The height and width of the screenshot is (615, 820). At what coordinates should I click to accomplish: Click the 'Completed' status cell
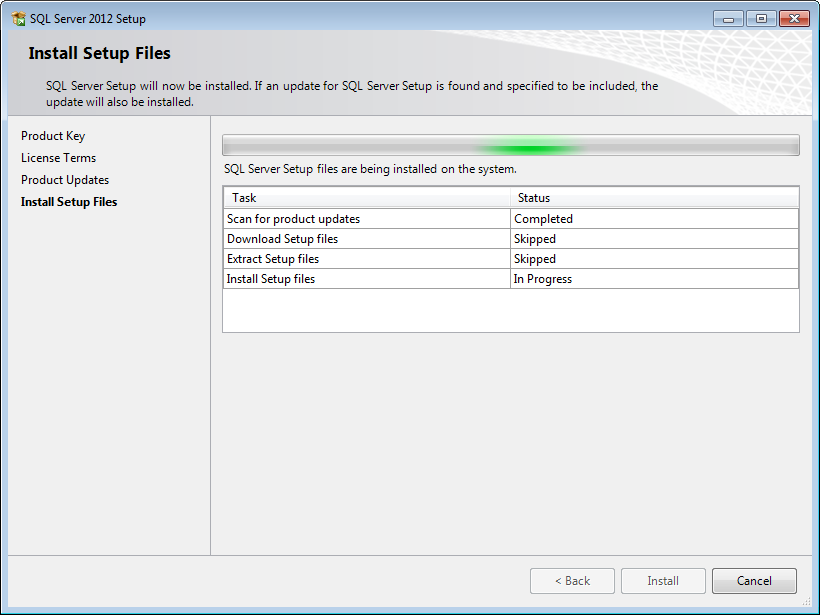[x=655, y=219]
